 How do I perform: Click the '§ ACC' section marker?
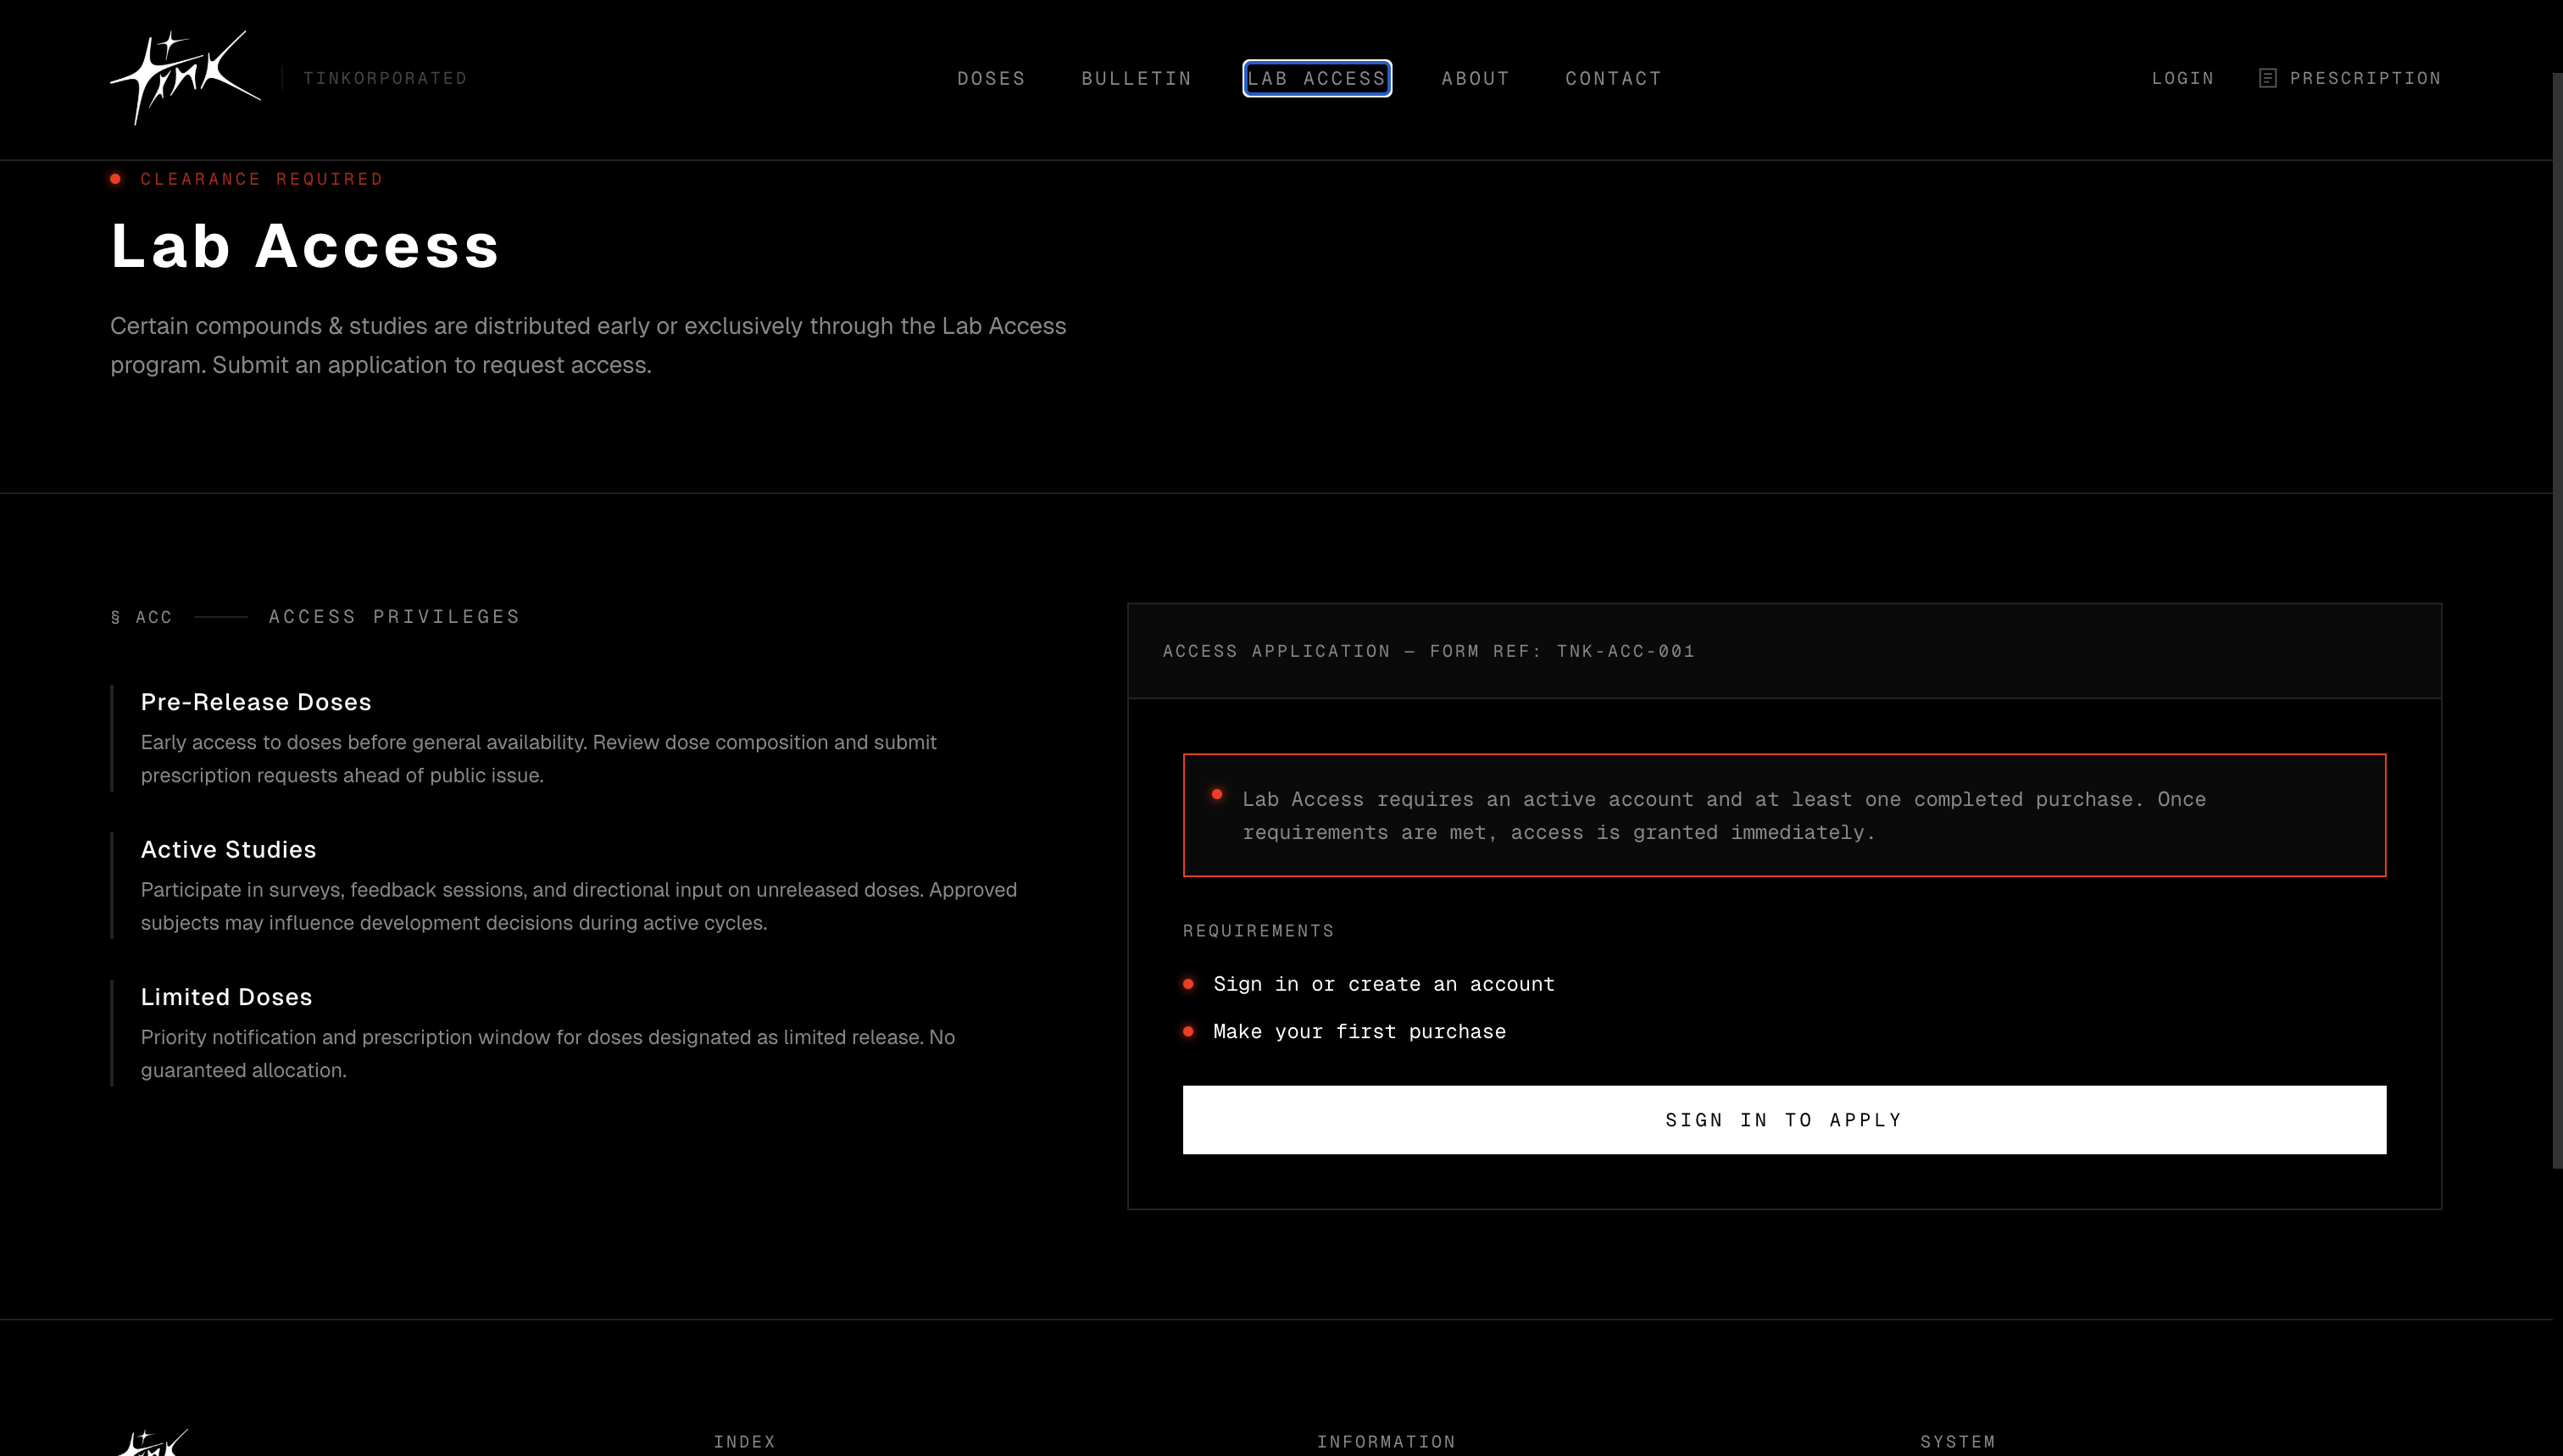141,617
